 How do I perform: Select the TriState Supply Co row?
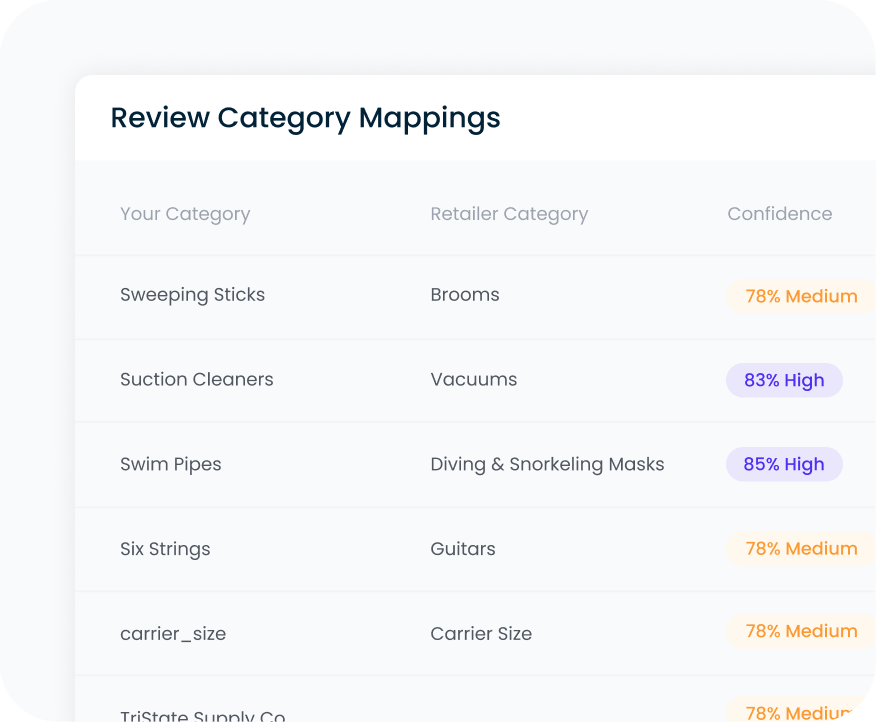202,714
